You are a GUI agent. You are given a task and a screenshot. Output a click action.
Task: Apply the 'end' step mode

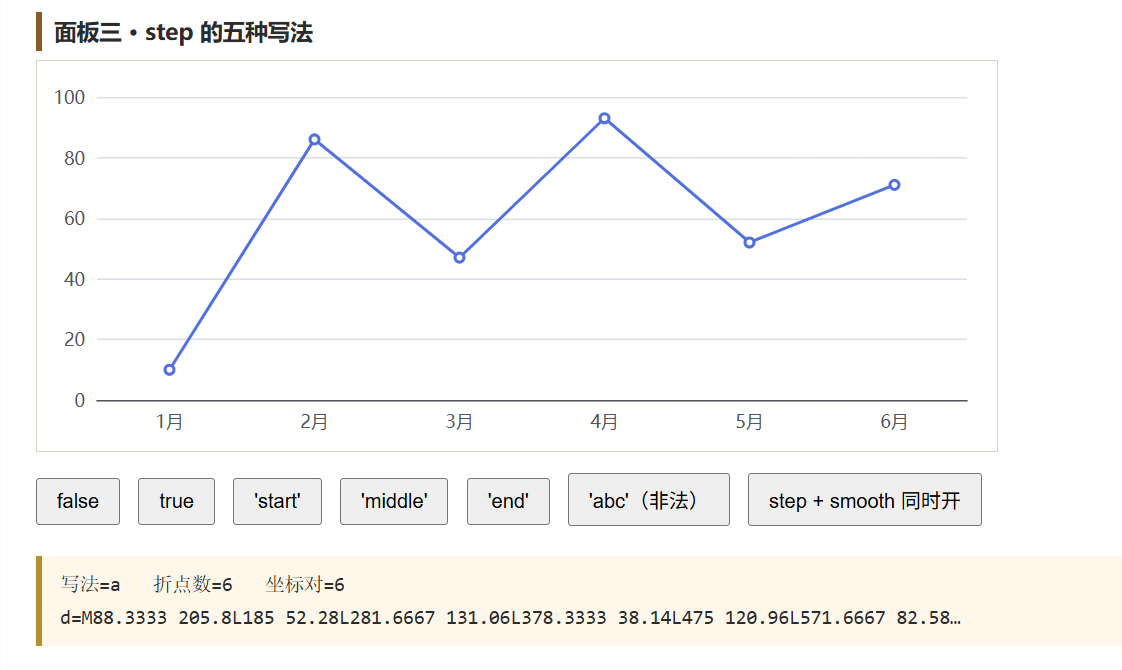(508, 501)
